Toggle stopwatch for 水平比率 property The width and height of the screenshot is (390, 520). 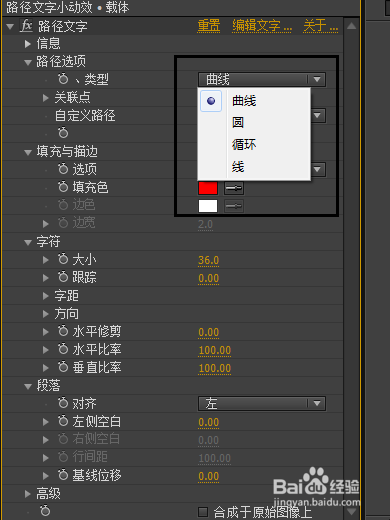click(63, 349)
